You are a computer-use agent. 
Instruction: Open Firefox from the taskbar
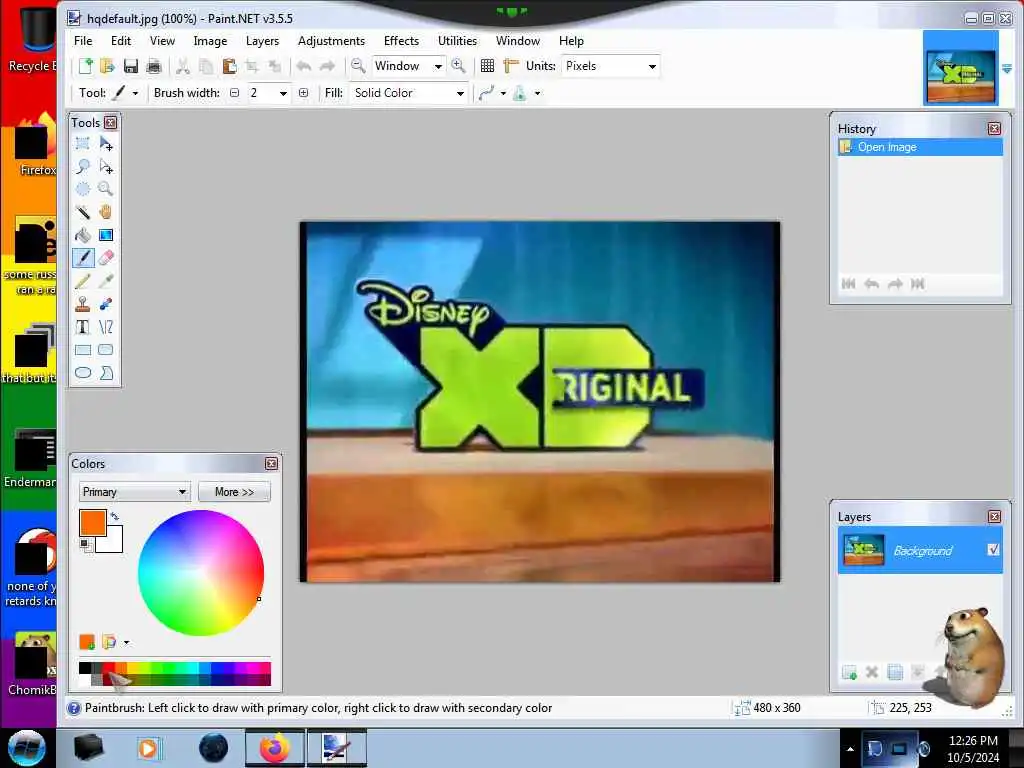(x=274, y=748)
